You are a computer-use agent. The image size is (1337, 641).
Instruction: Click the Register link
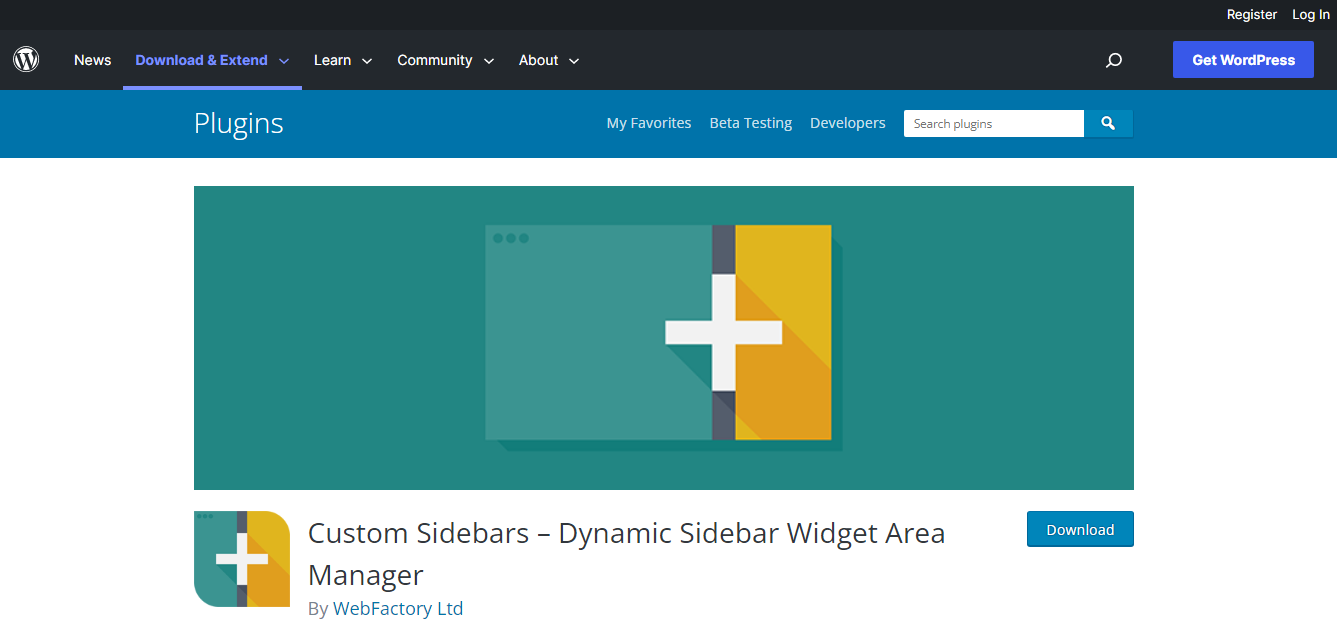1251,14
